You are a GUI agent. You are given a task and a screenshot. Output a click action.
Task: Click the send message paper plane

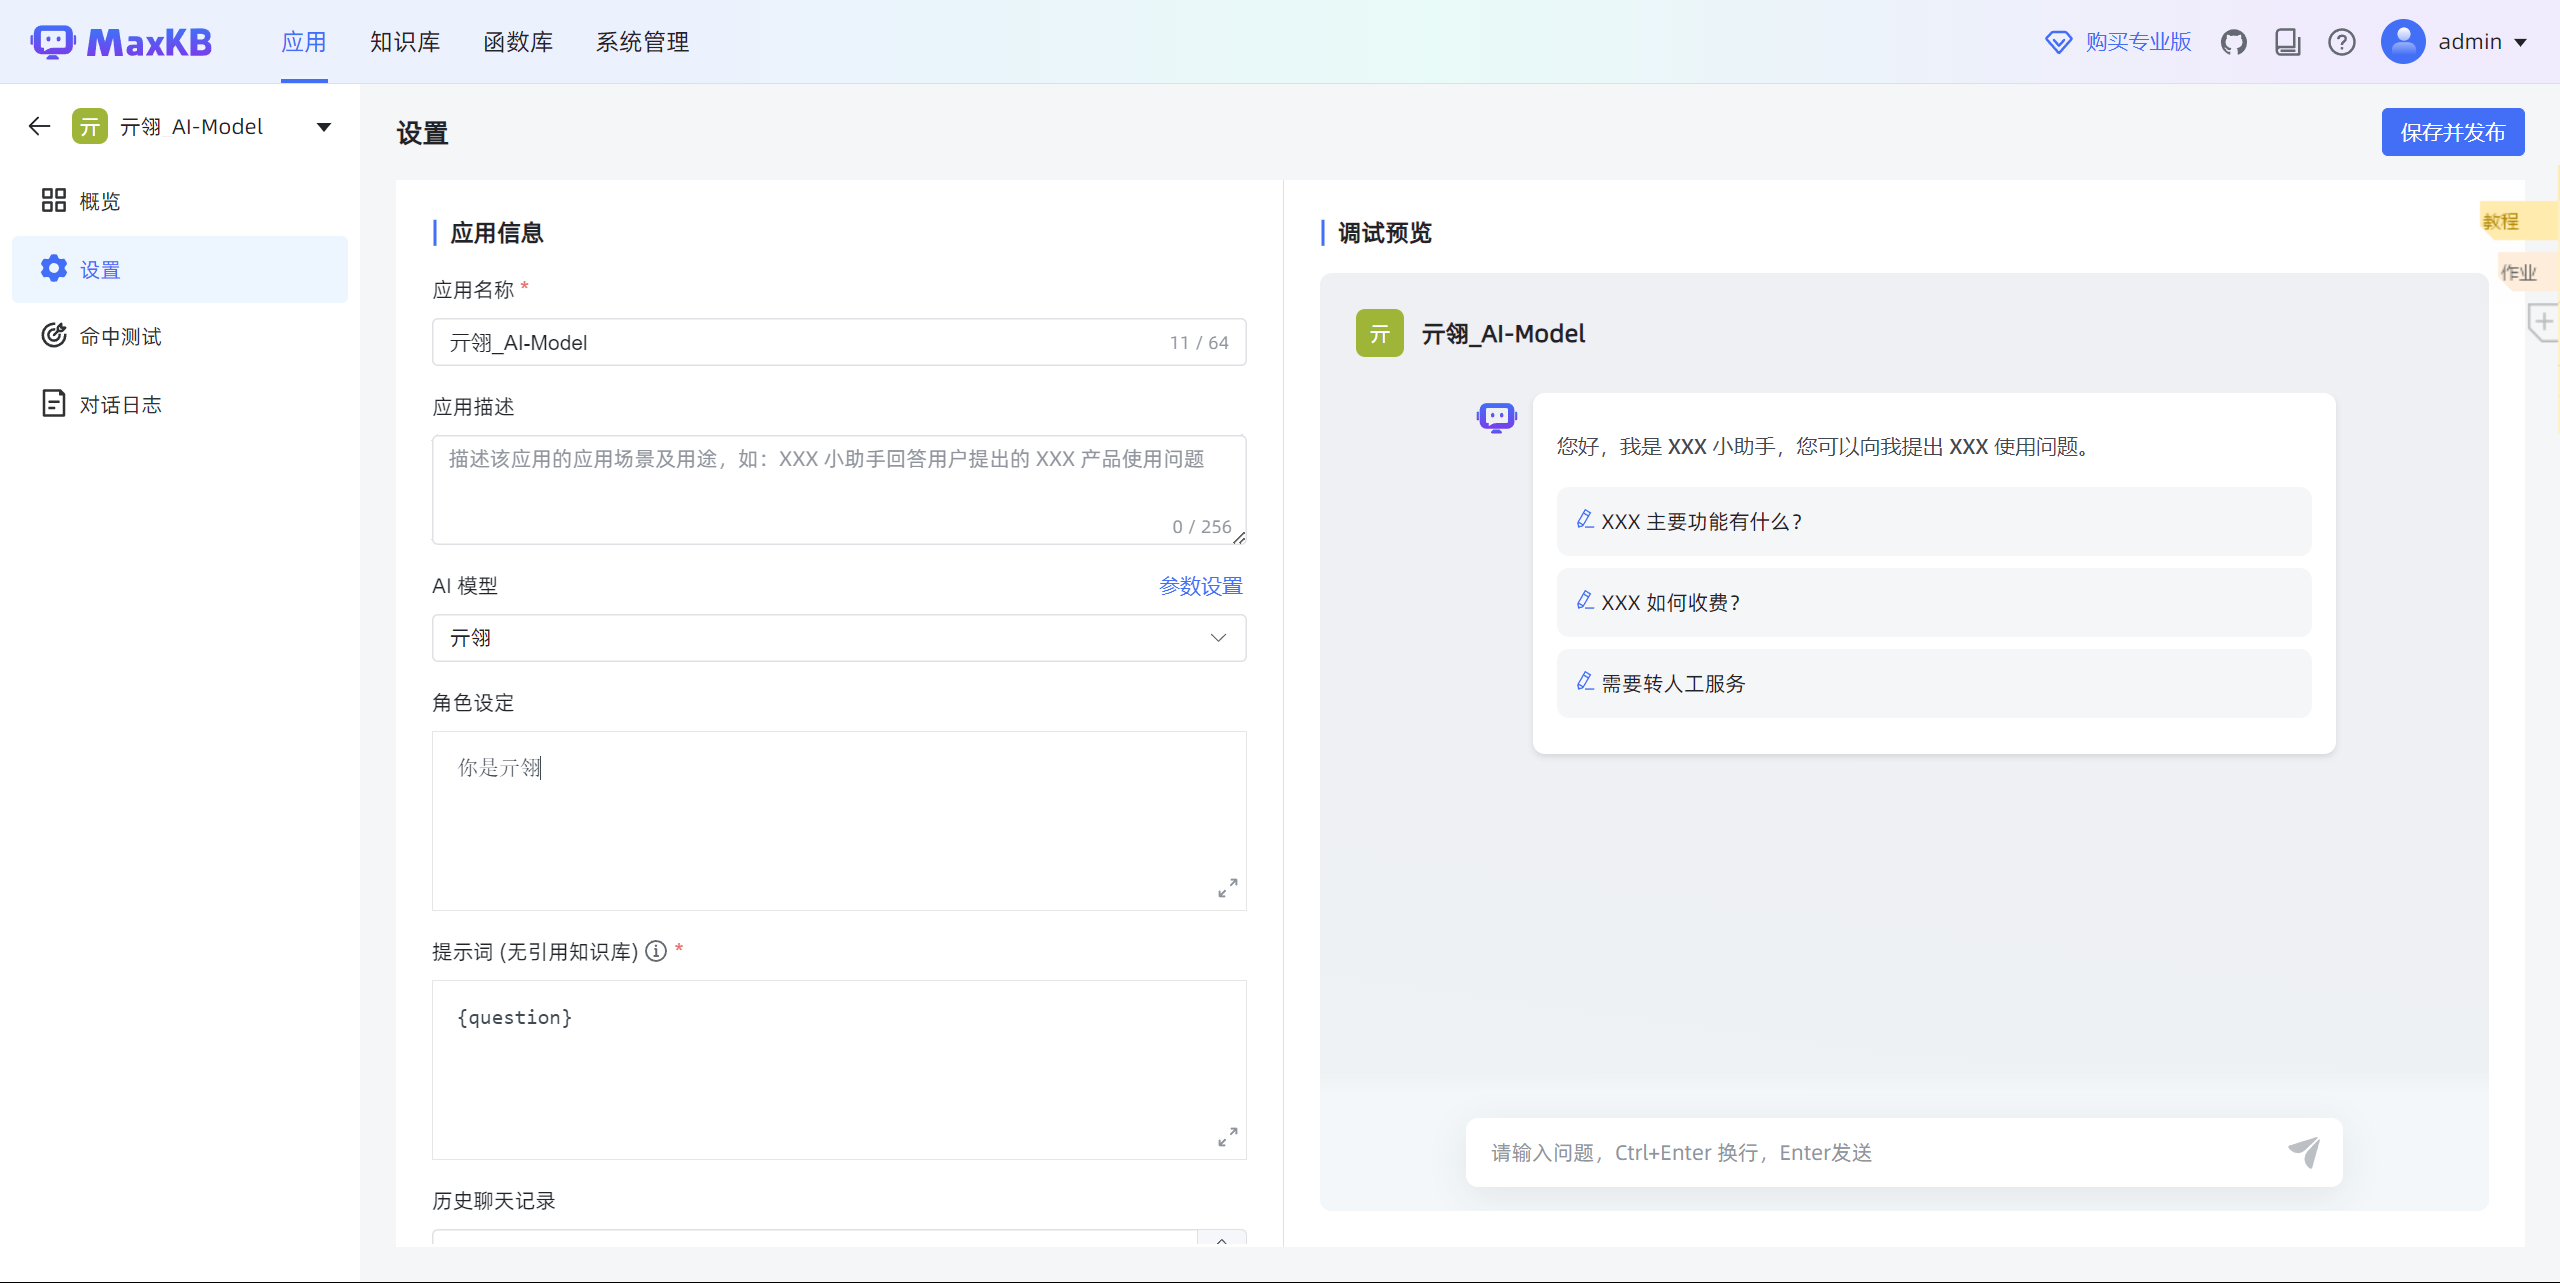(2304, 1152)
